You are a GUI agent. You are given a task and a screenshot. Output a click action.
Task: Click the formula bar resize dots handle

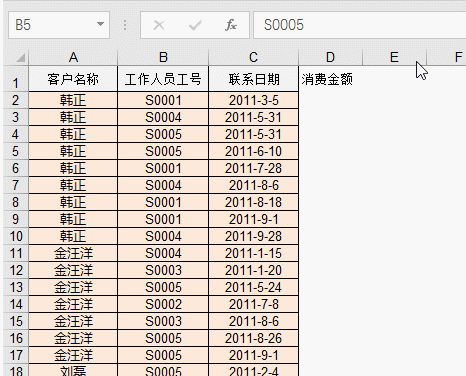pyautogui.click(x=125, y=25)
